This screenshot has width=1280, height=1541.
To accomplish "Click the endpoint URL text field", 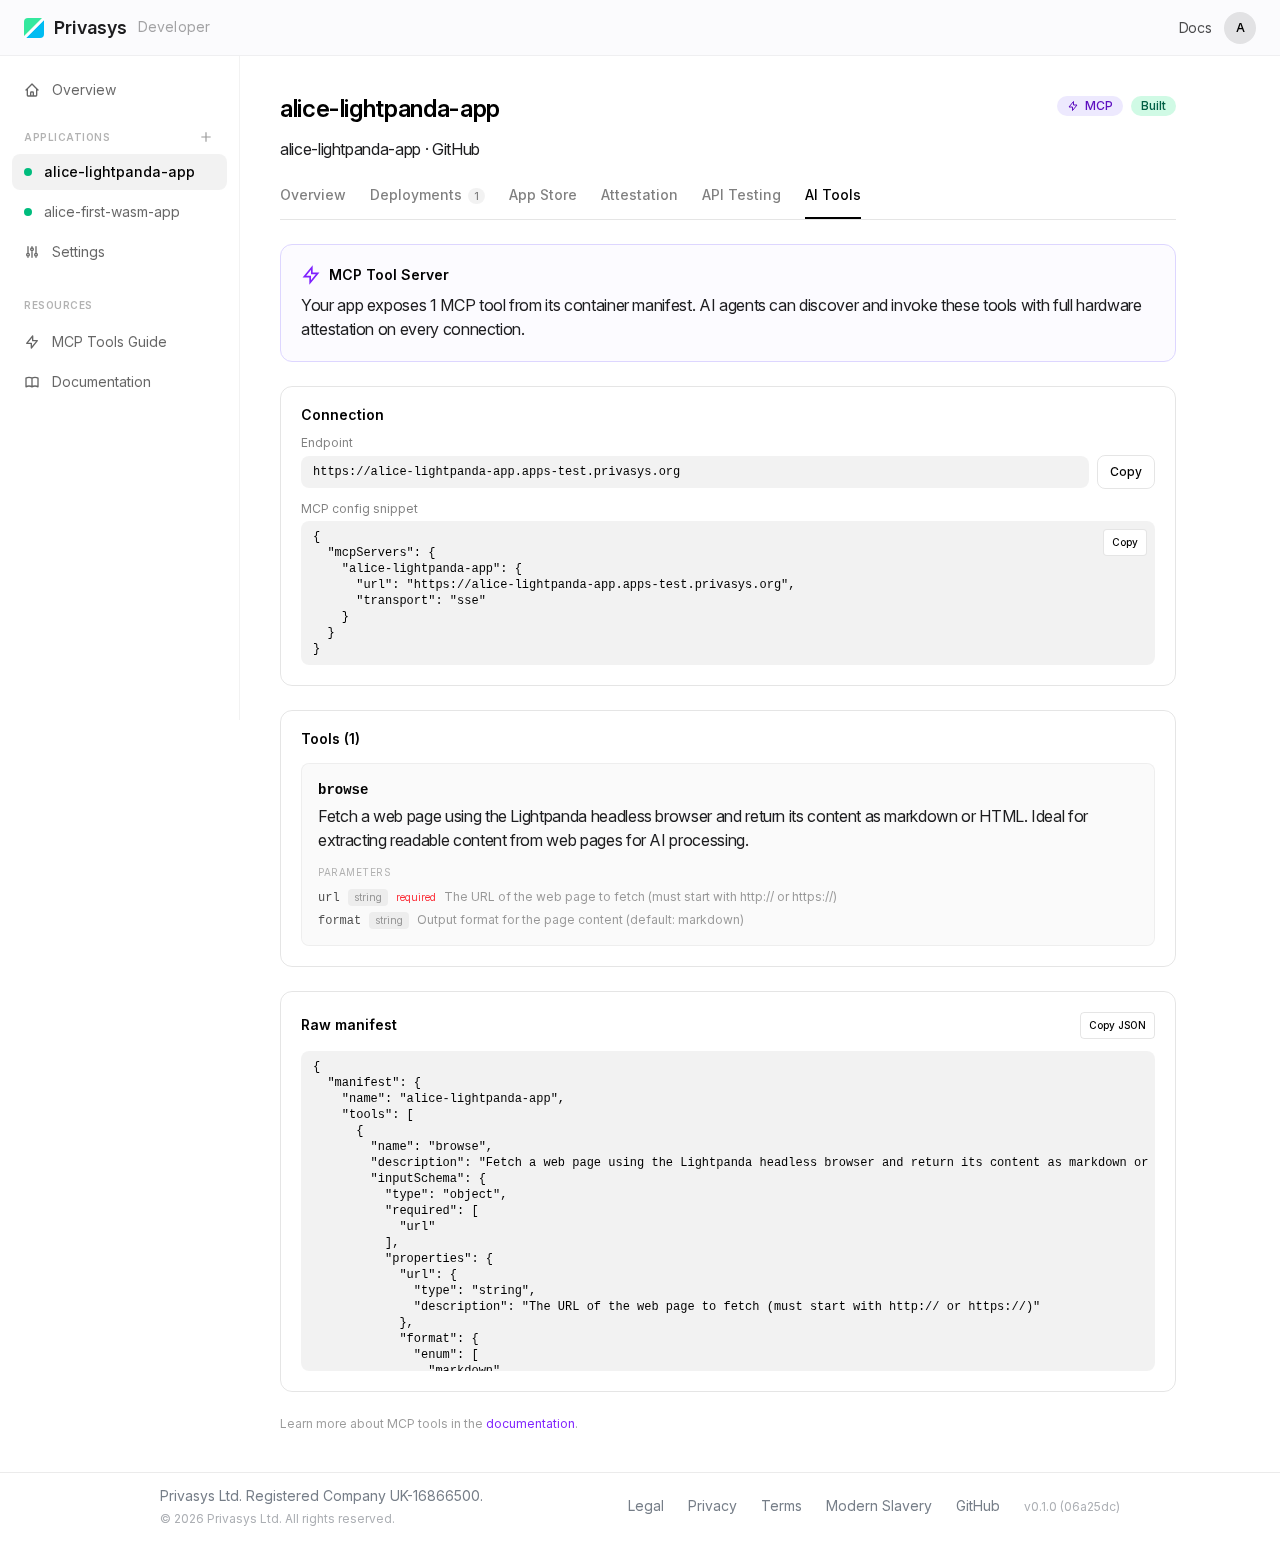I will tap(694, 471).
